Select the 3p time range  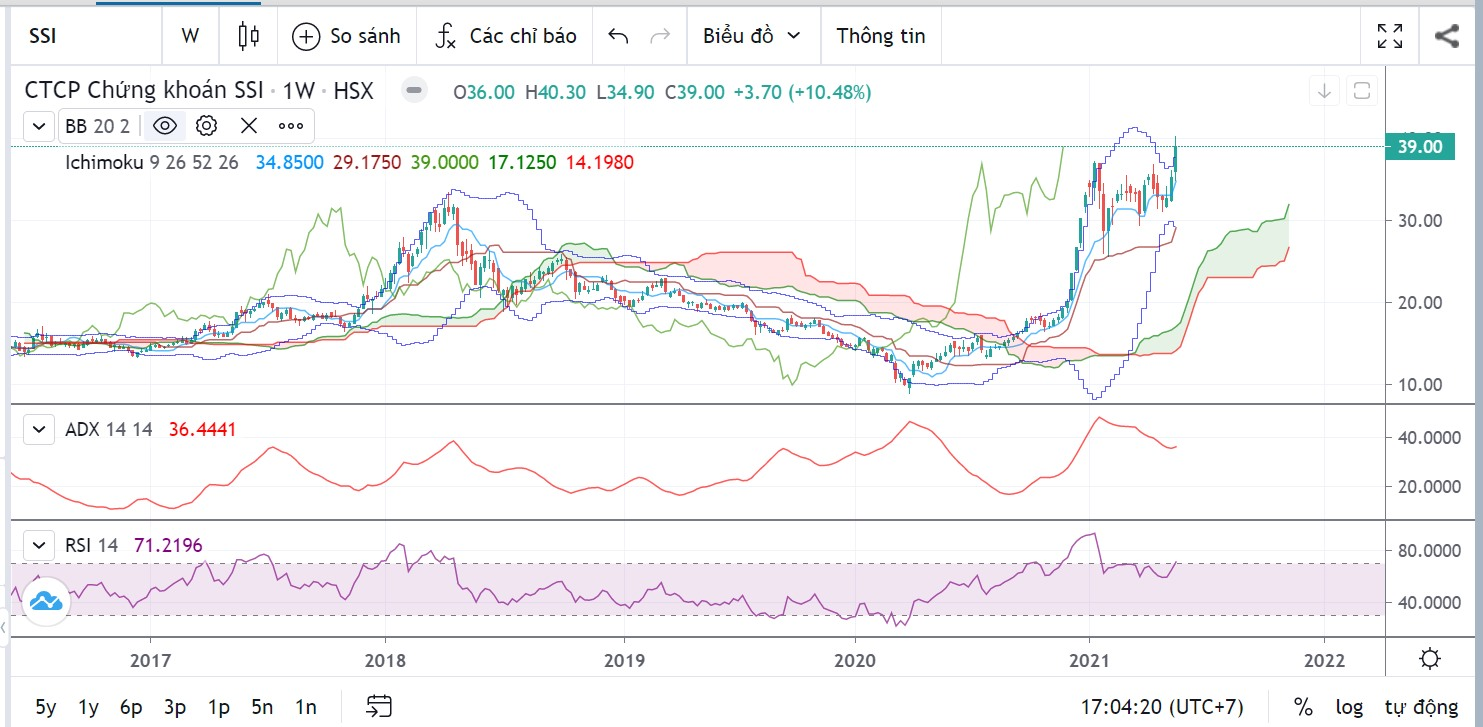(x=176, y=707)
